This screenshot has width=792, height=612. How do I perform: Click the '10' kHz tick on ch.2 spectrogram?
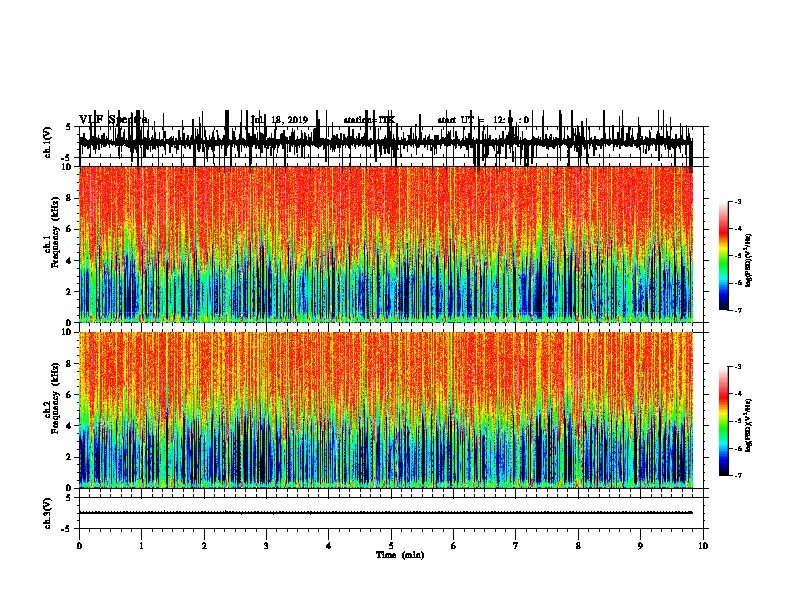68,332
